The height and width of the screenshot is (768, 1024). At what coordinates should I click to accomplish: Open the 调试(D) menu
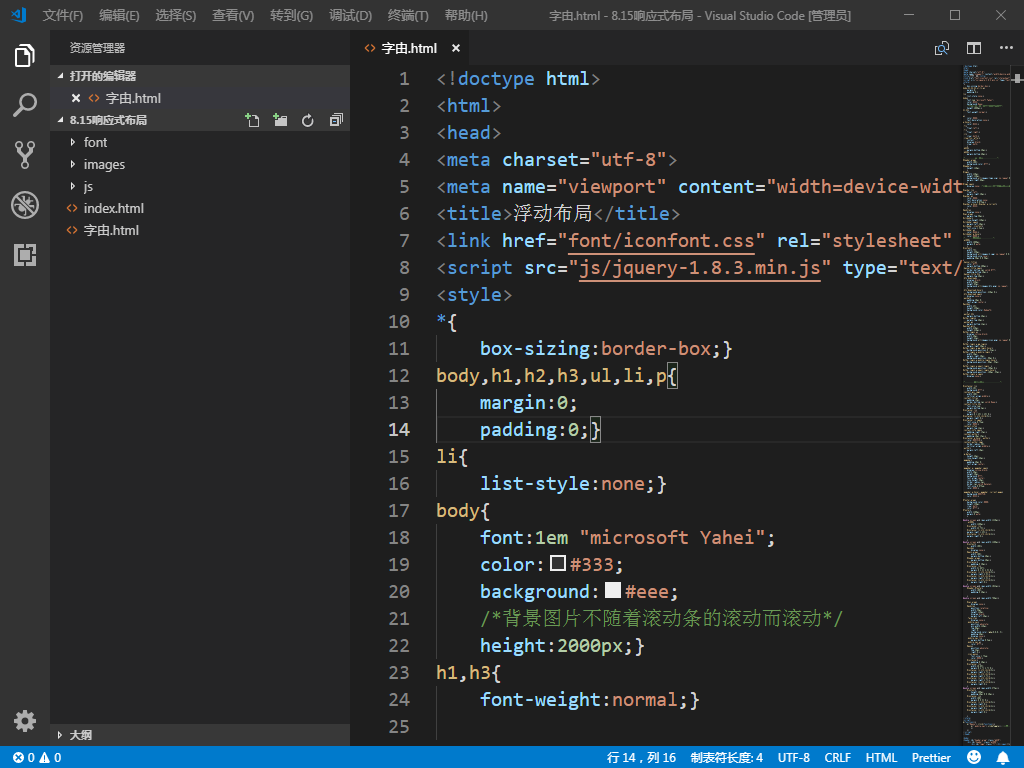click(x=351, y=15)
